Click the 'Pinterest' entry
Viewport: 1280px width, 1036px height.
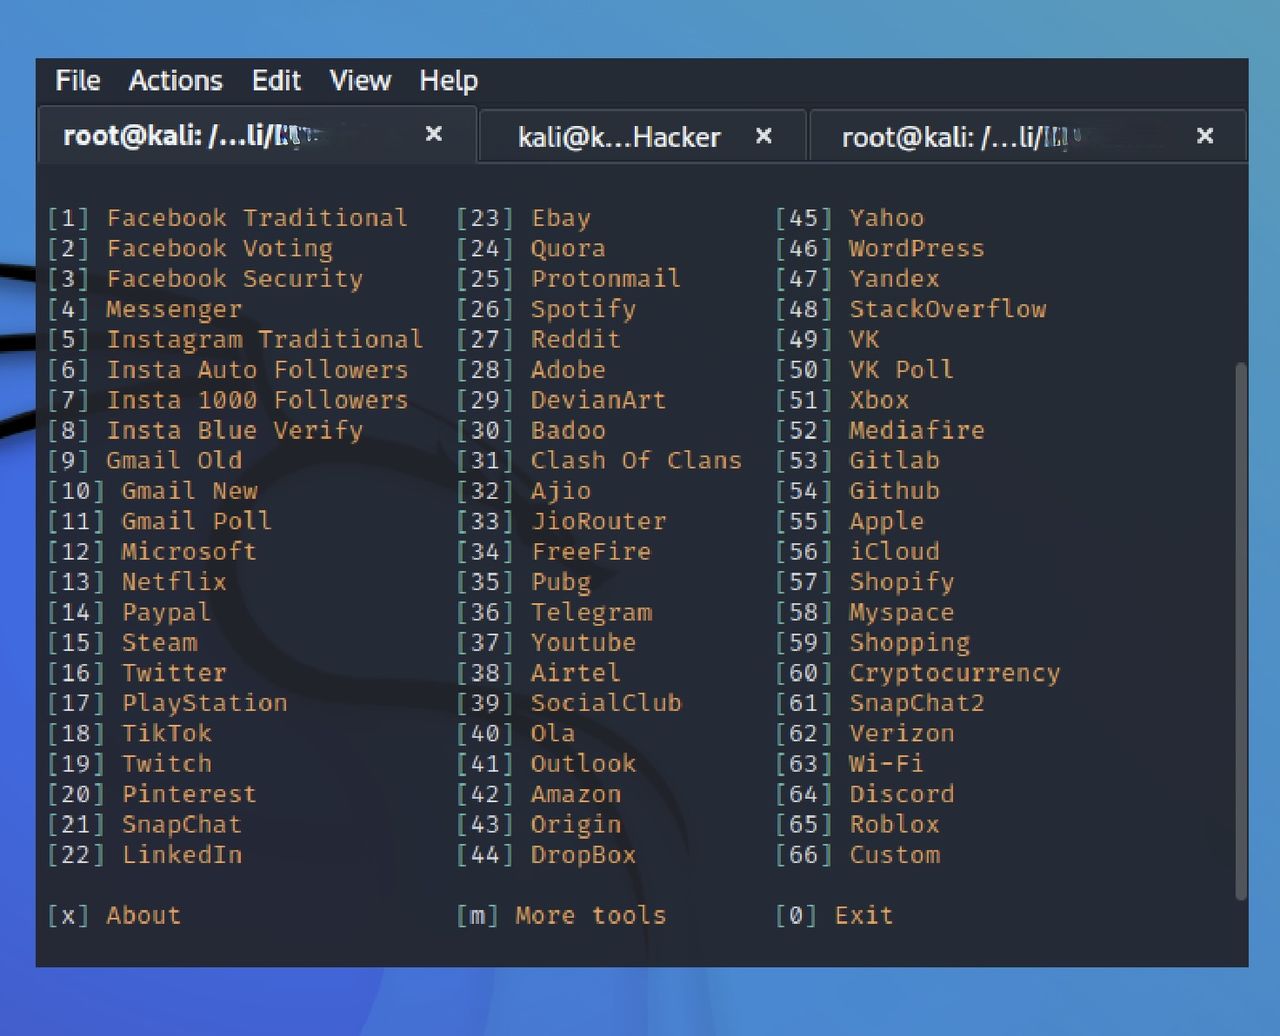point(189,794)
